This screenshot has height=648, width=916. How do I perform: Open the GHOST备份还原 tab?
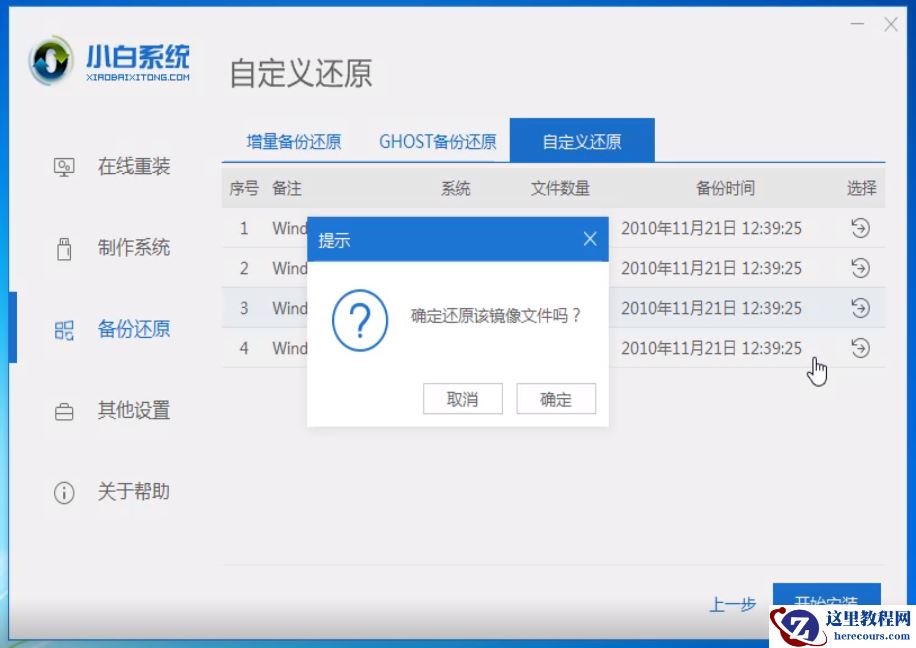pos(436,142)
